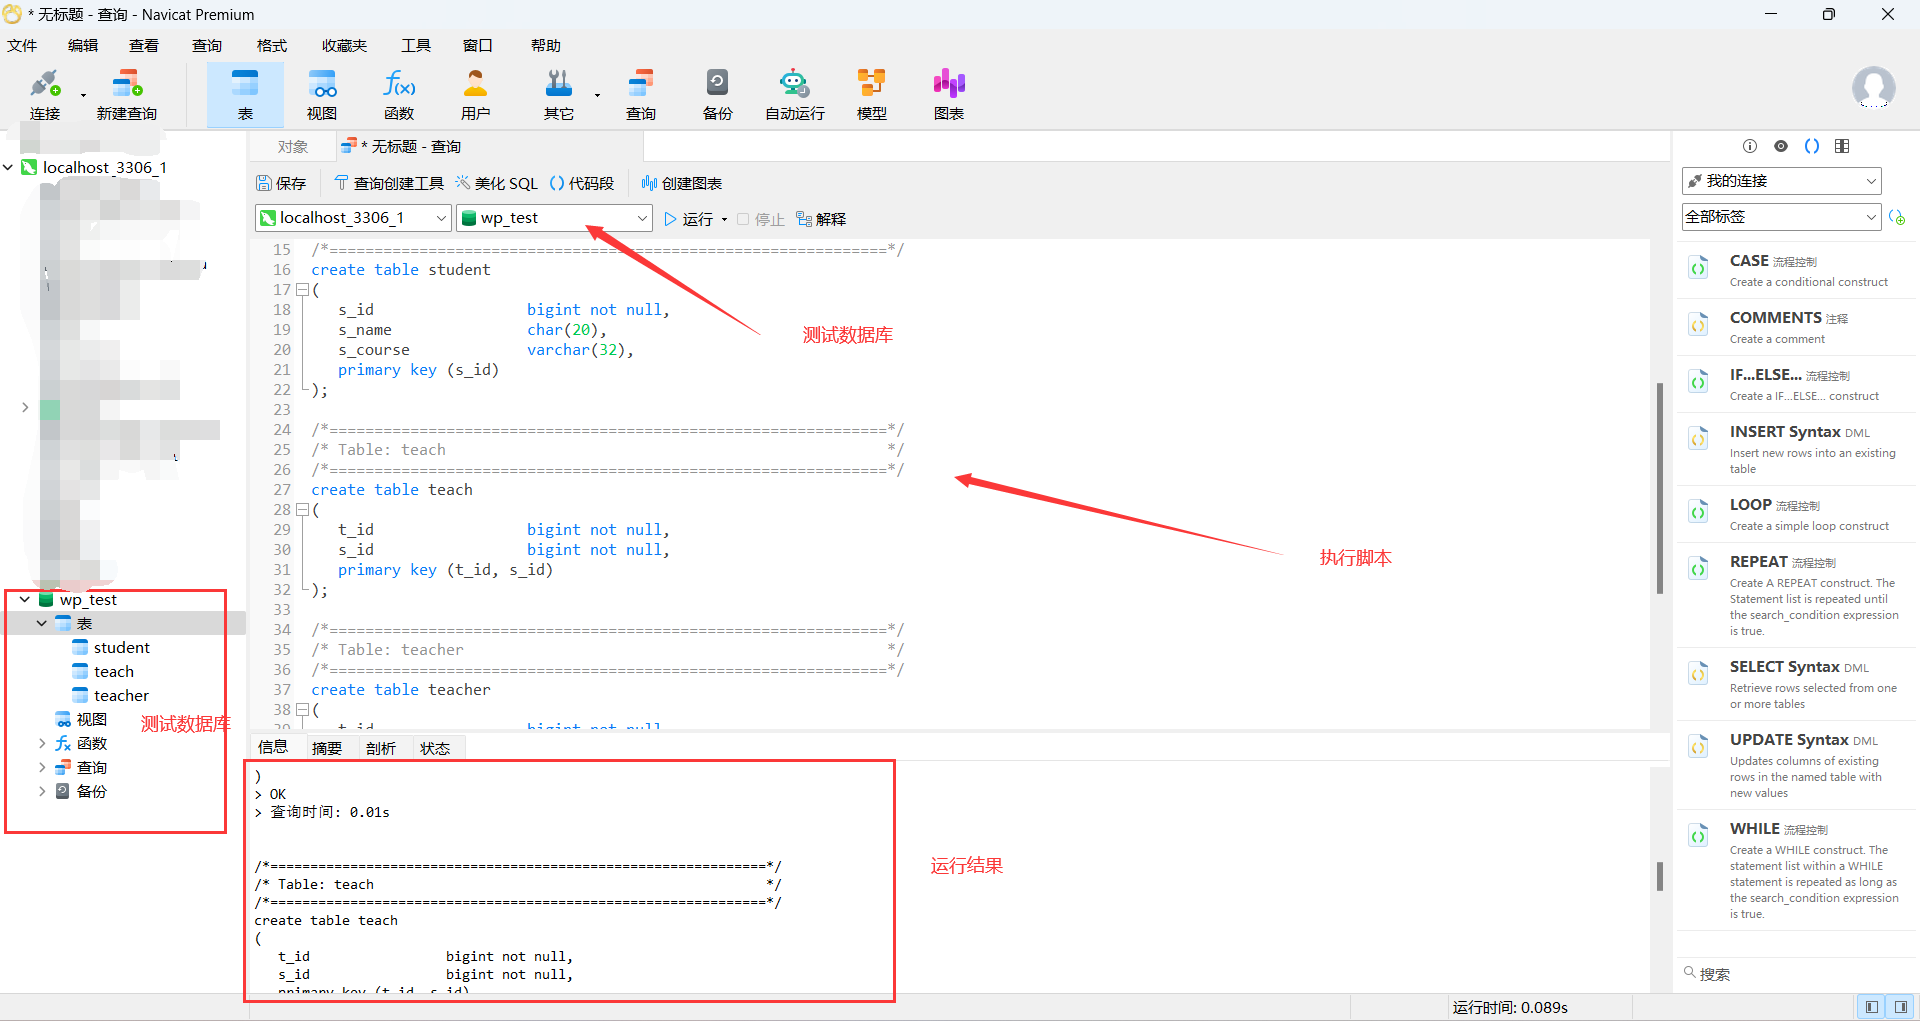Screen dimensions: 1920x1021
Task: Open the wp_test database dropdown
Action: click(554, 218)
